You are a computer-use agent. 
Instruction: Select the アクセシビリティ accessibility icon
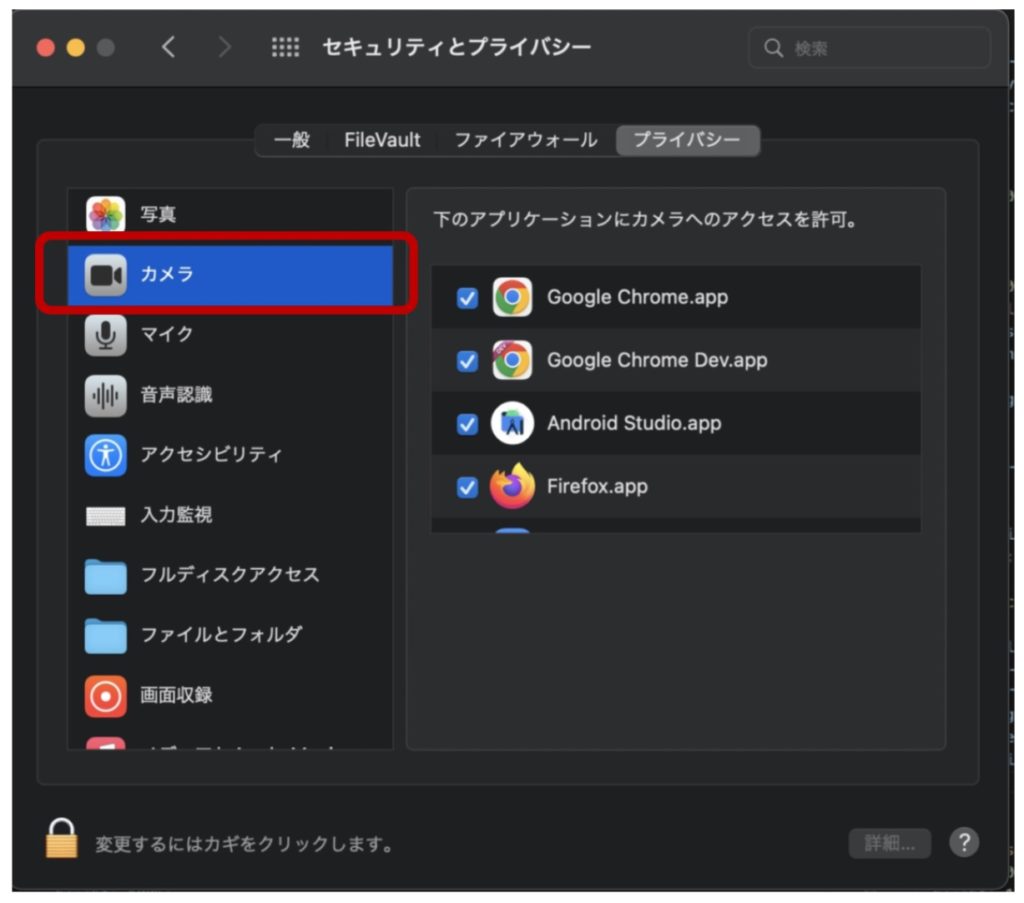[x=106, y=455]
